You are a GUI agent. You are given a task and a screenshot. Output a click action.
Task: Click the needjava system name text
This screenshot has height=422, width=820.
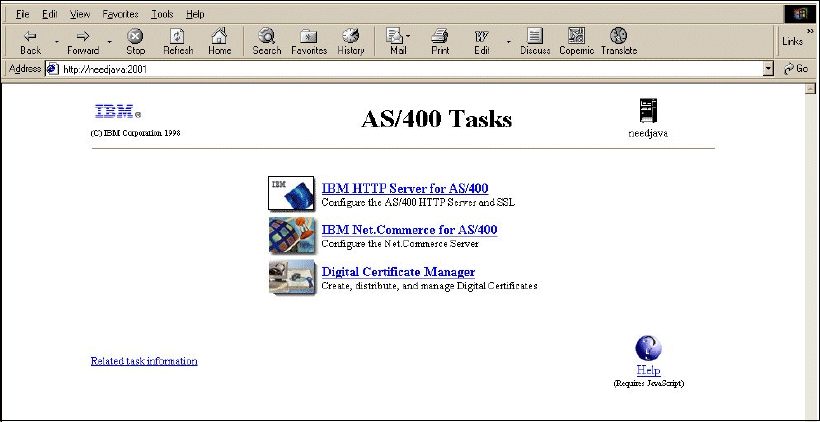[x=648, y=133]
